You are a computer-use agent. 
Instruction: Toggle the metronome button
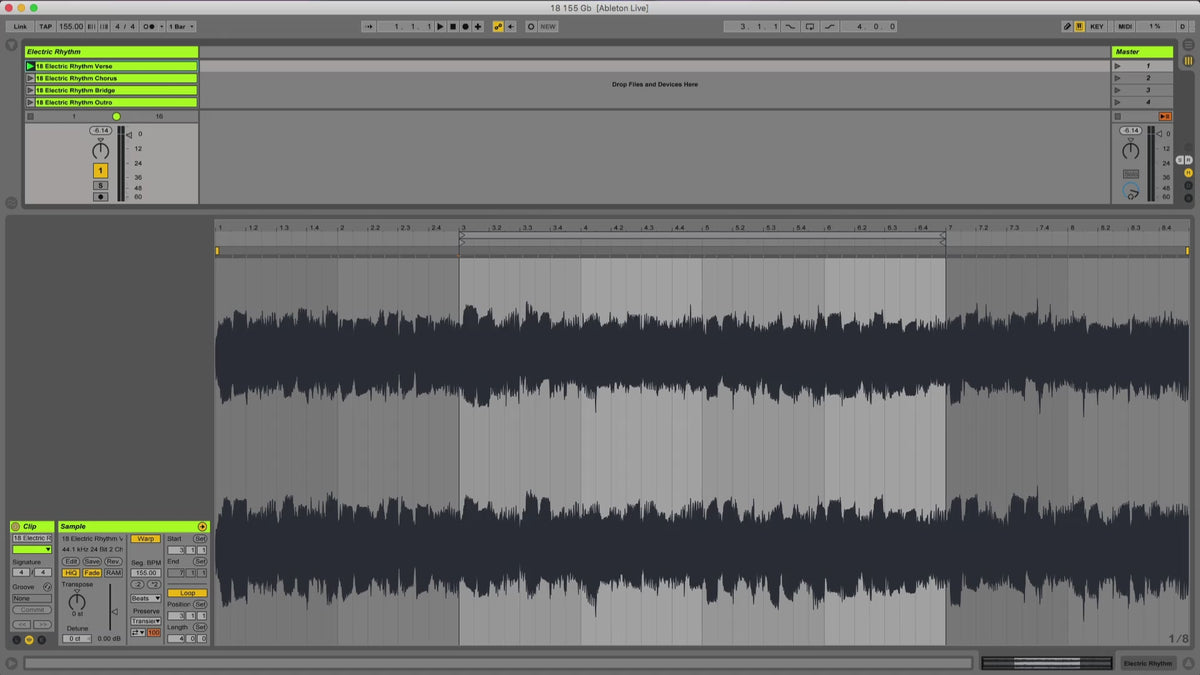click(149, 26)
